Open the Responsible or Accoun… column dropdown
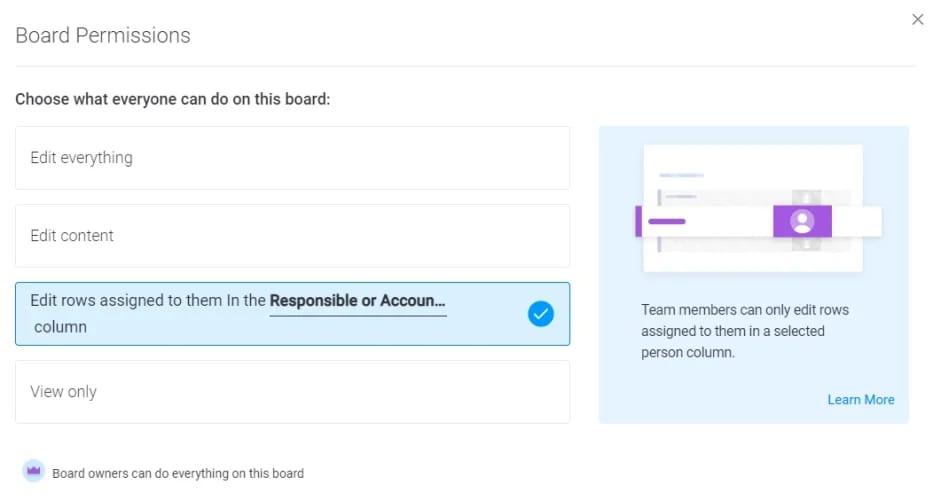Screen dimensions: 933x500 (357, 301)
